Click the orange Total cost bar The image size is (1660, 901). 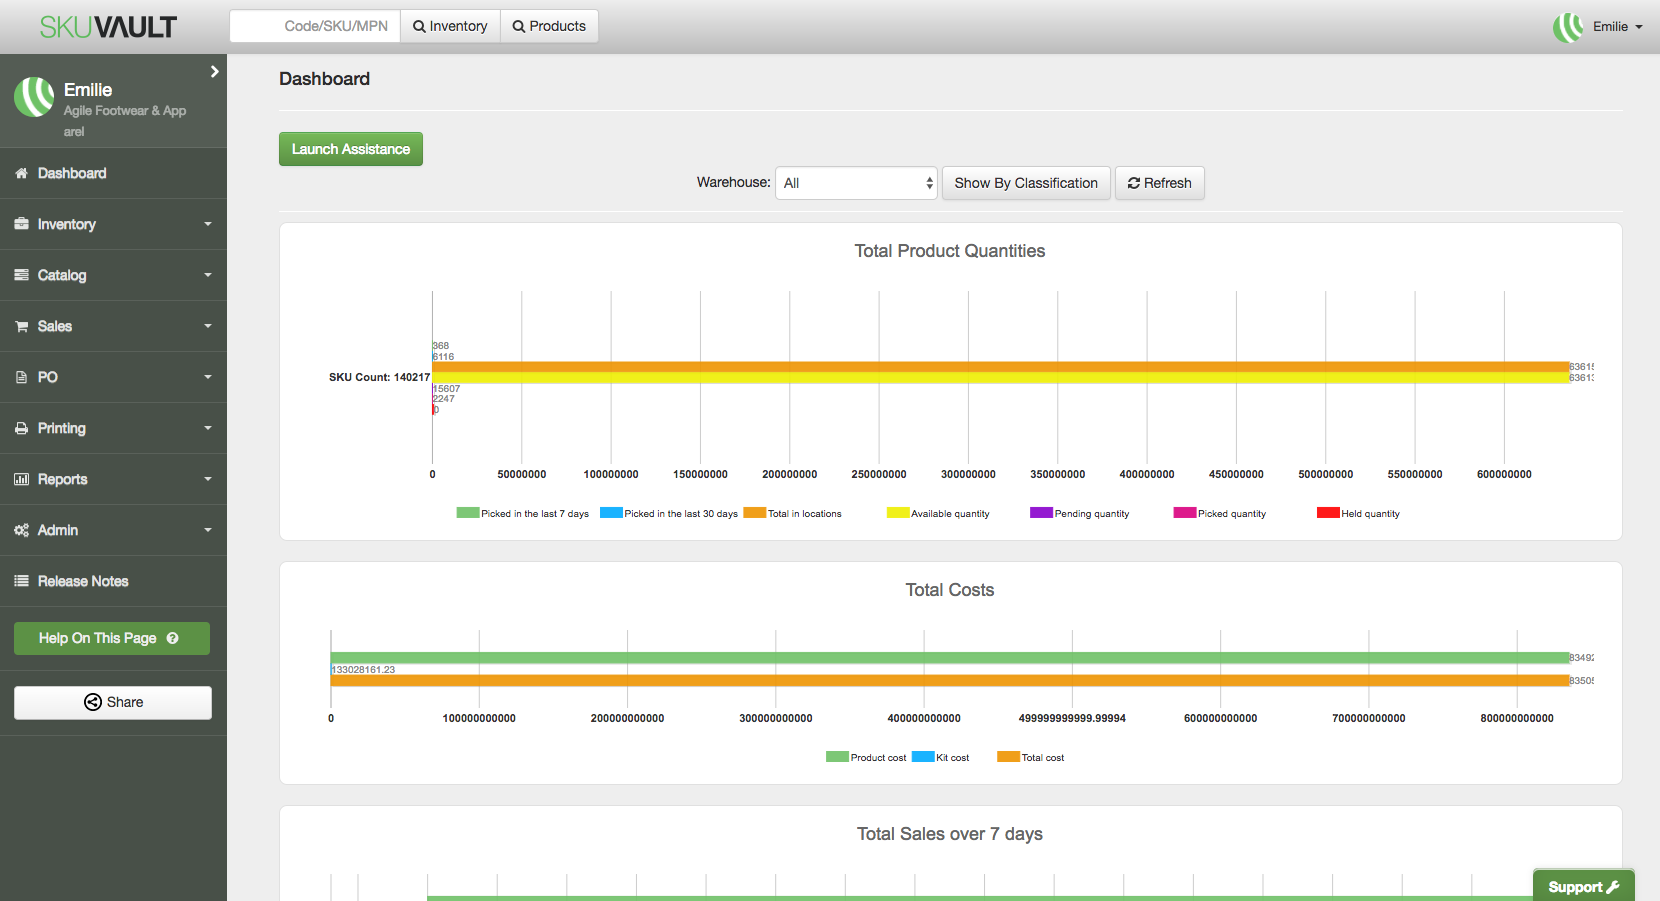[950, 680]
